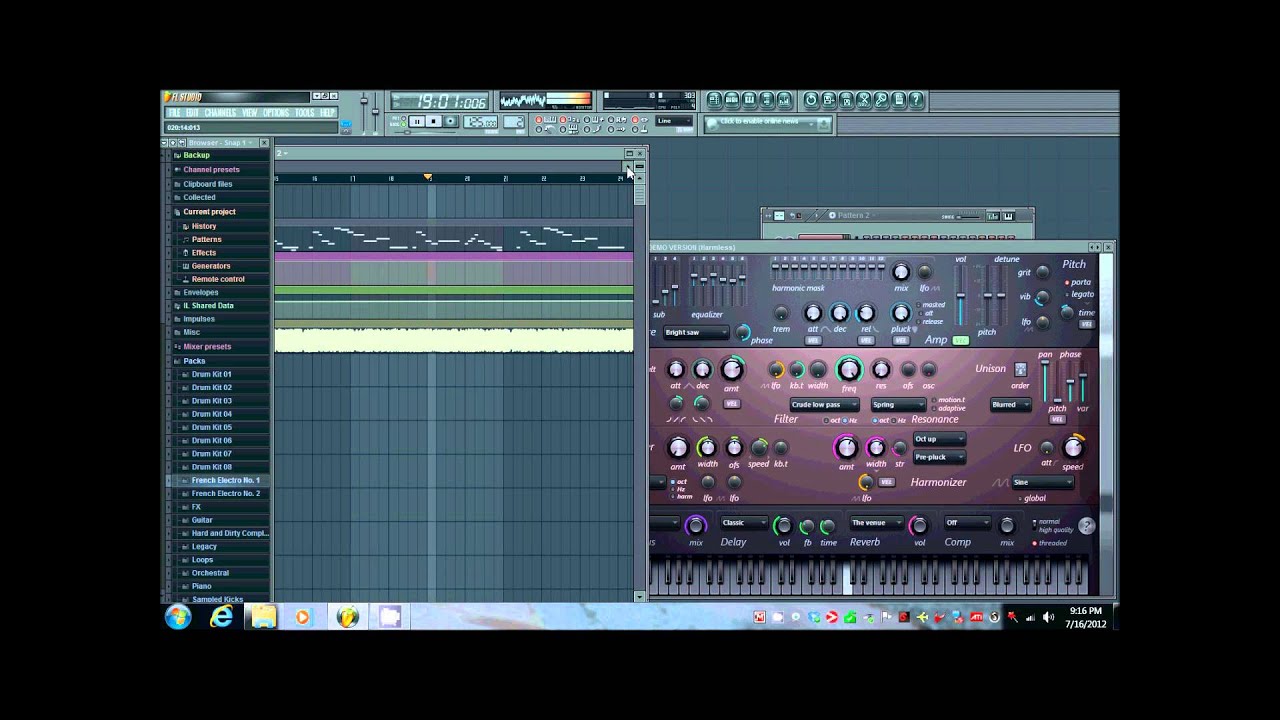
Task: Arm recording with the transport record button
Action: click(450, 121)
